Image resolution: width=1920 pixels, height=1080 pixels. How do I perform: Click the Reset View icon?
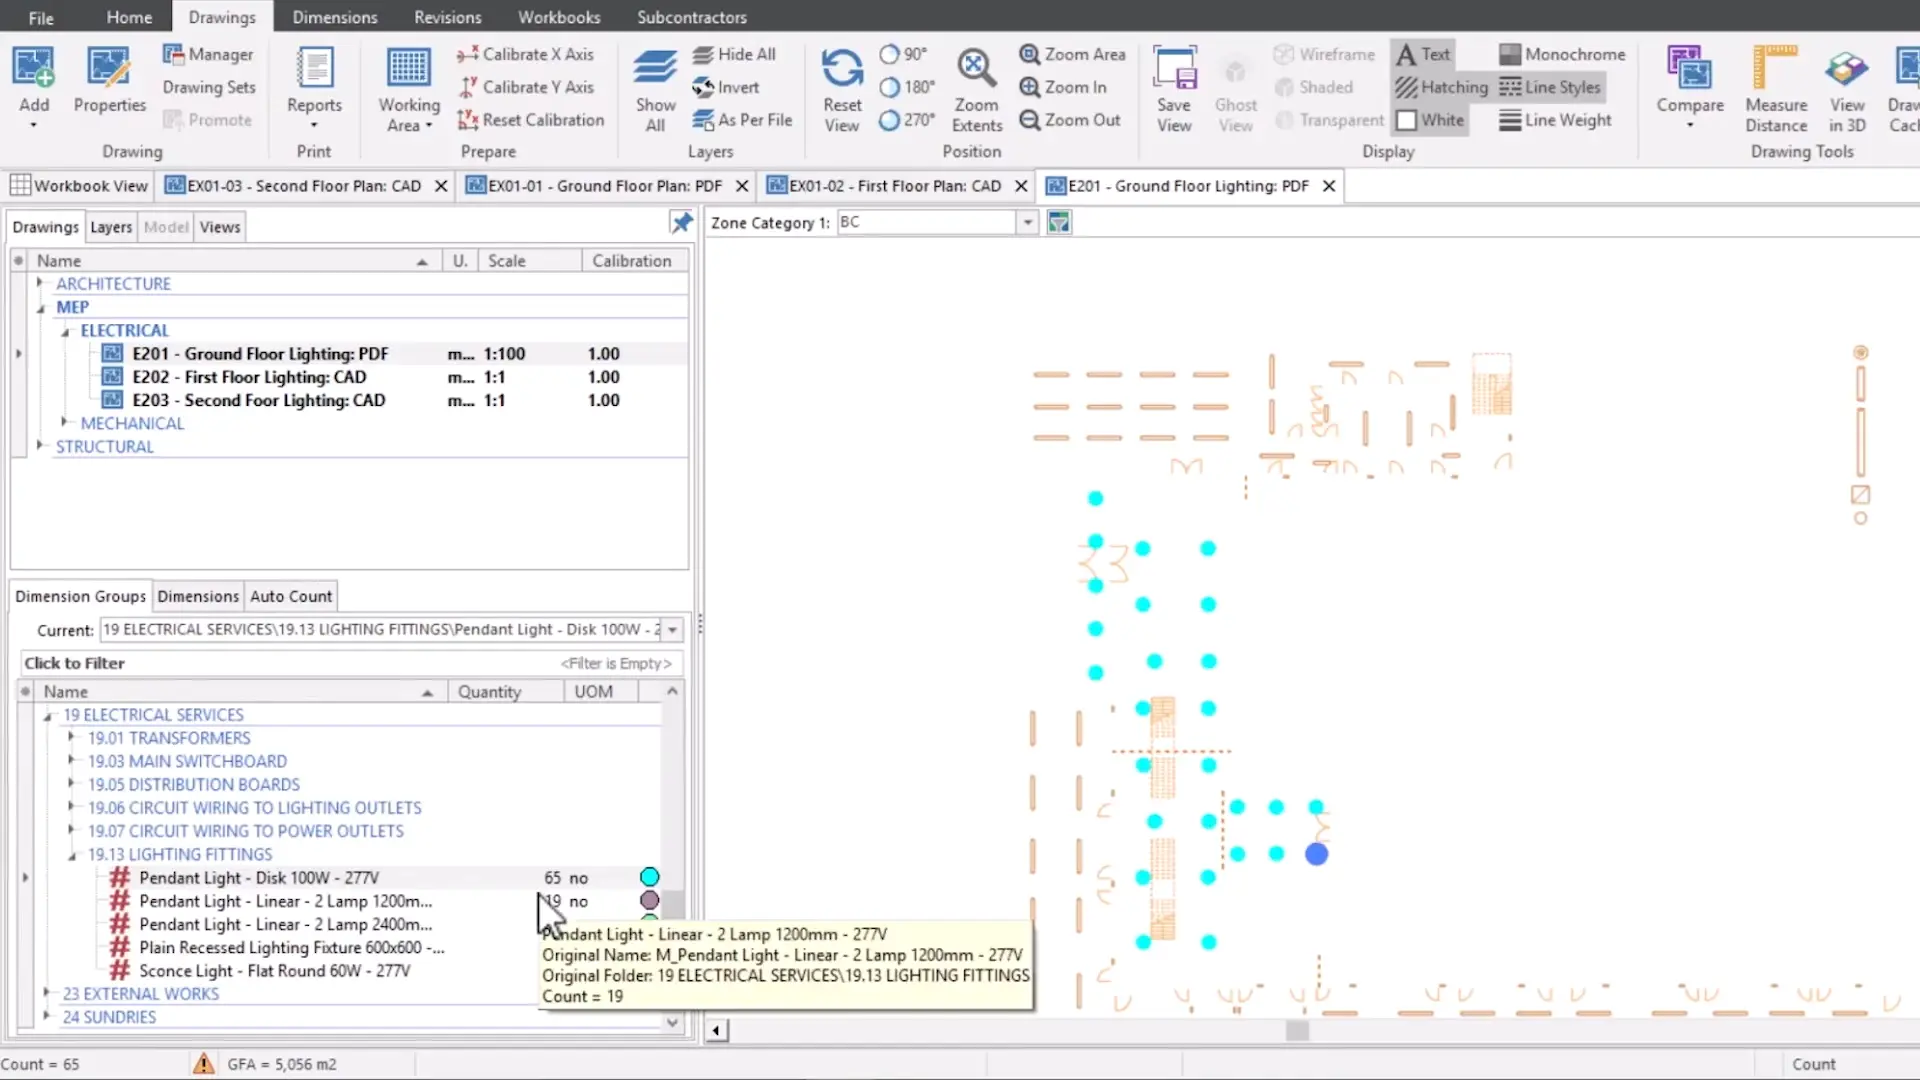(x=842, y=69)
